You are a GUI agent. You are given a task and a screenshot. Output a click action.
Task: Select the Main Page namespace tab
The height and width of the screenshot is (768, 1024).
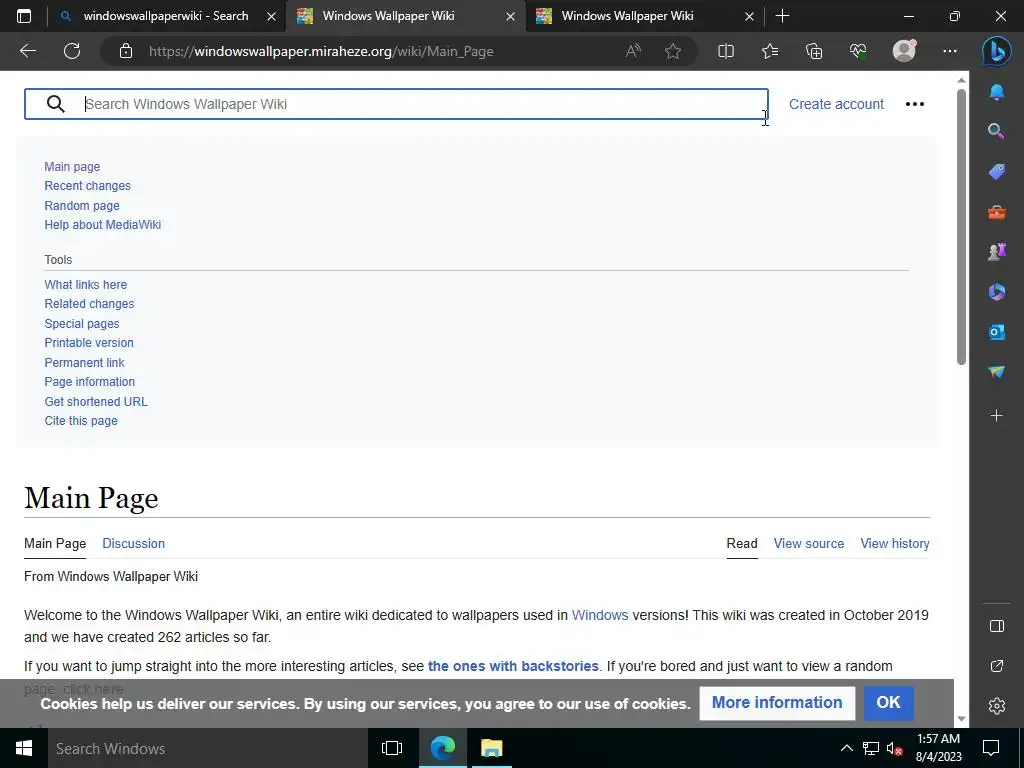pyautogui.click(x=55, y=543)
